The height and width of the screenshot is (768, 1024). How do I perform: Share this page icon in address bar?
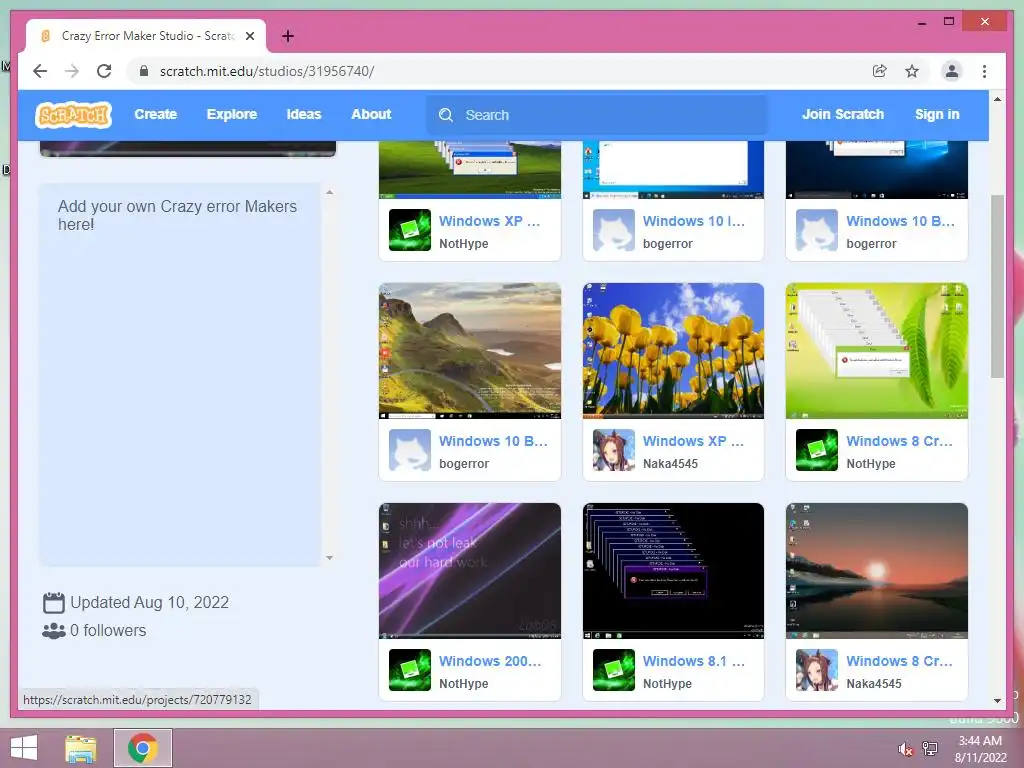[880, 71]
